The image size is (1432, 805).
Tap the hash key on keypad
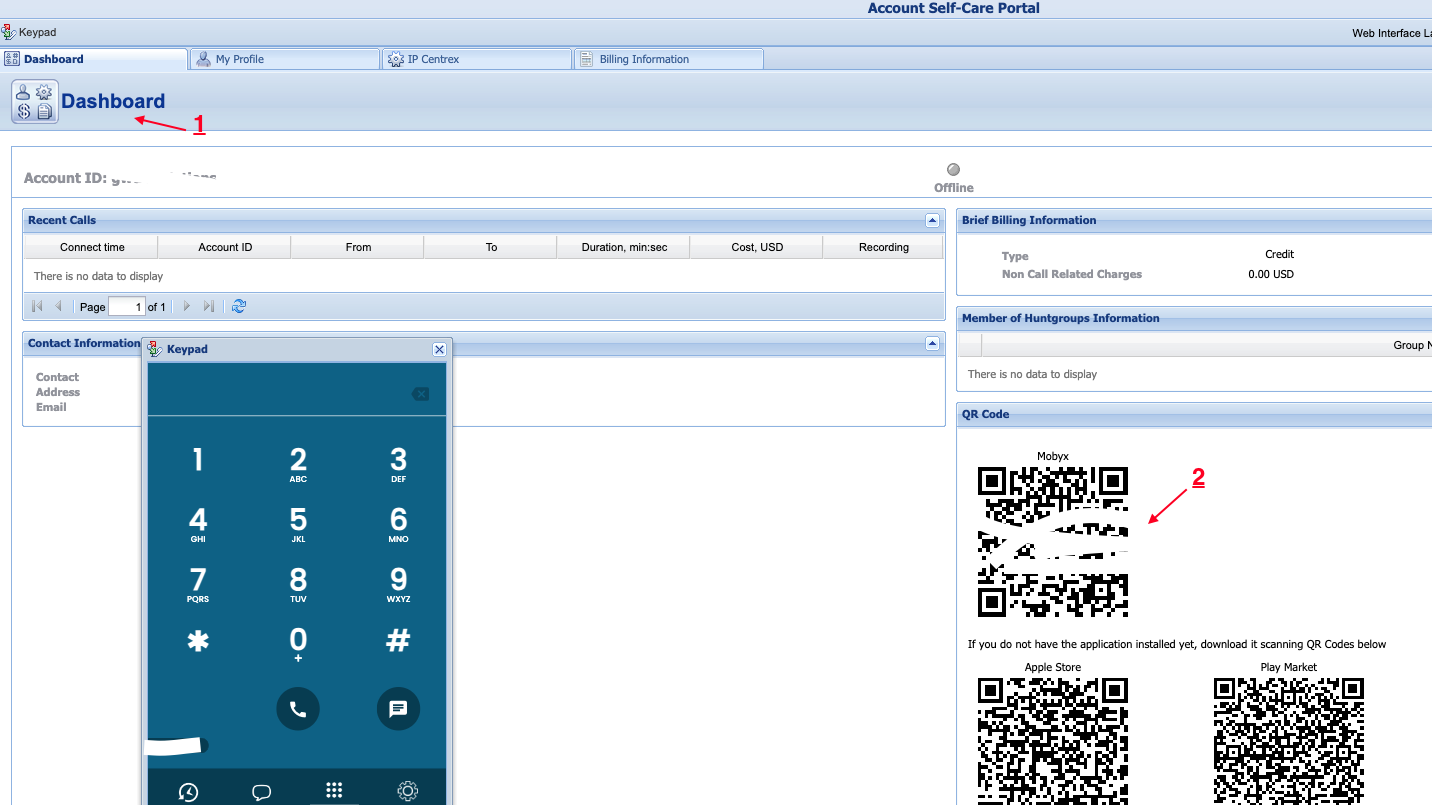point(398,641)
